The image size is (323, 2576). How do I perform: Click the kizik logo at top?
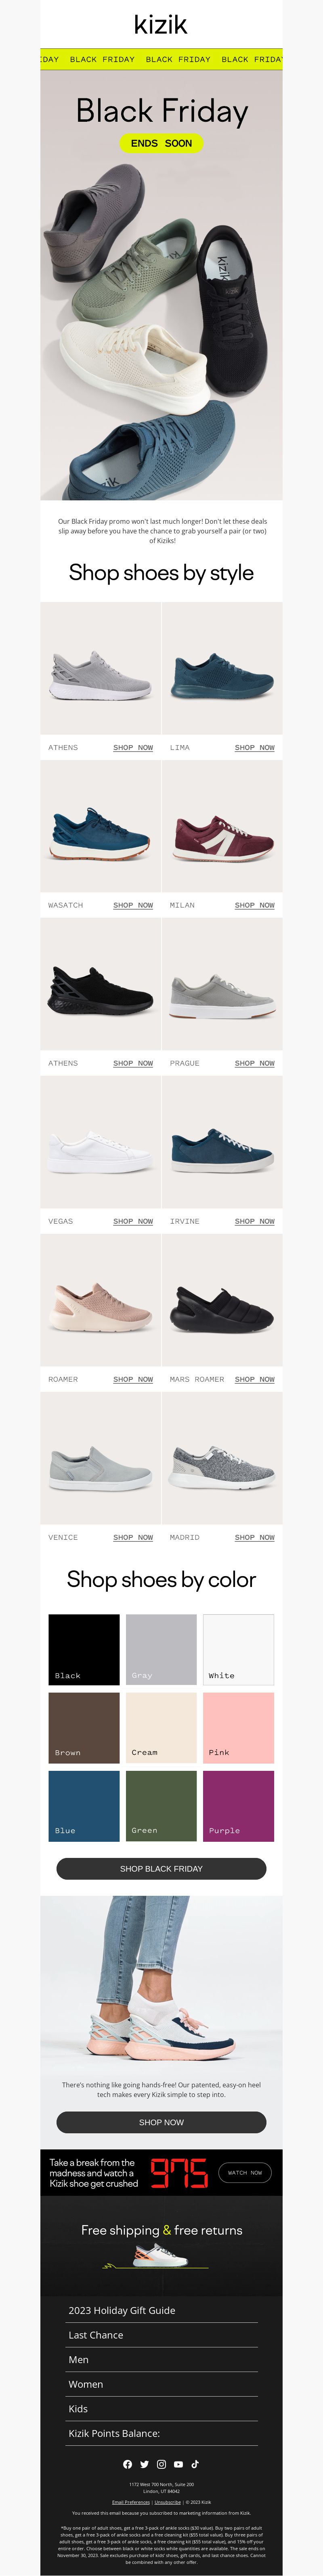coord(161,24)
